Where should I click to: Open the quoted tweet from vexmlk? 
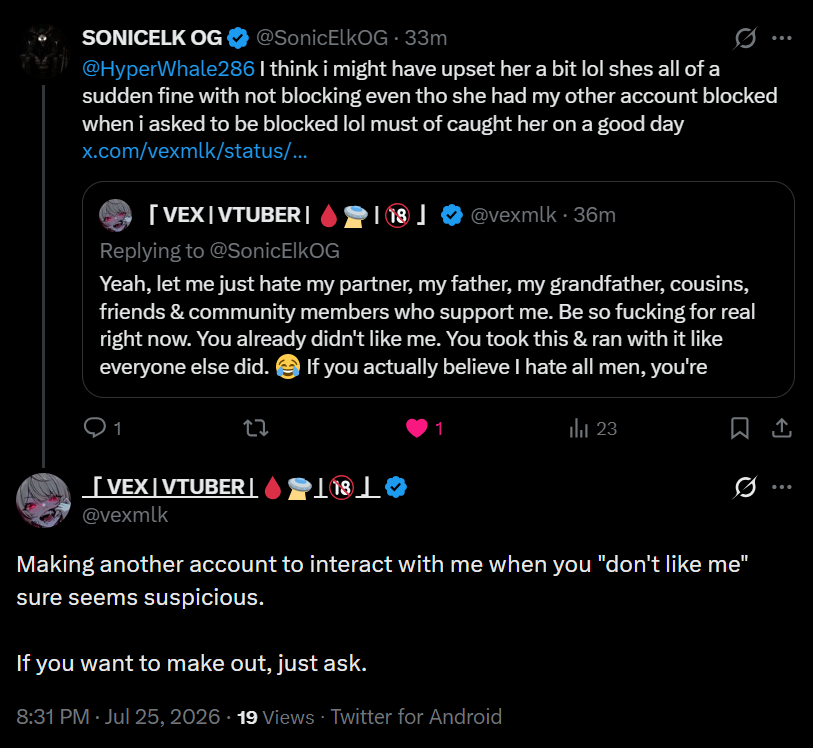[438, 289]
